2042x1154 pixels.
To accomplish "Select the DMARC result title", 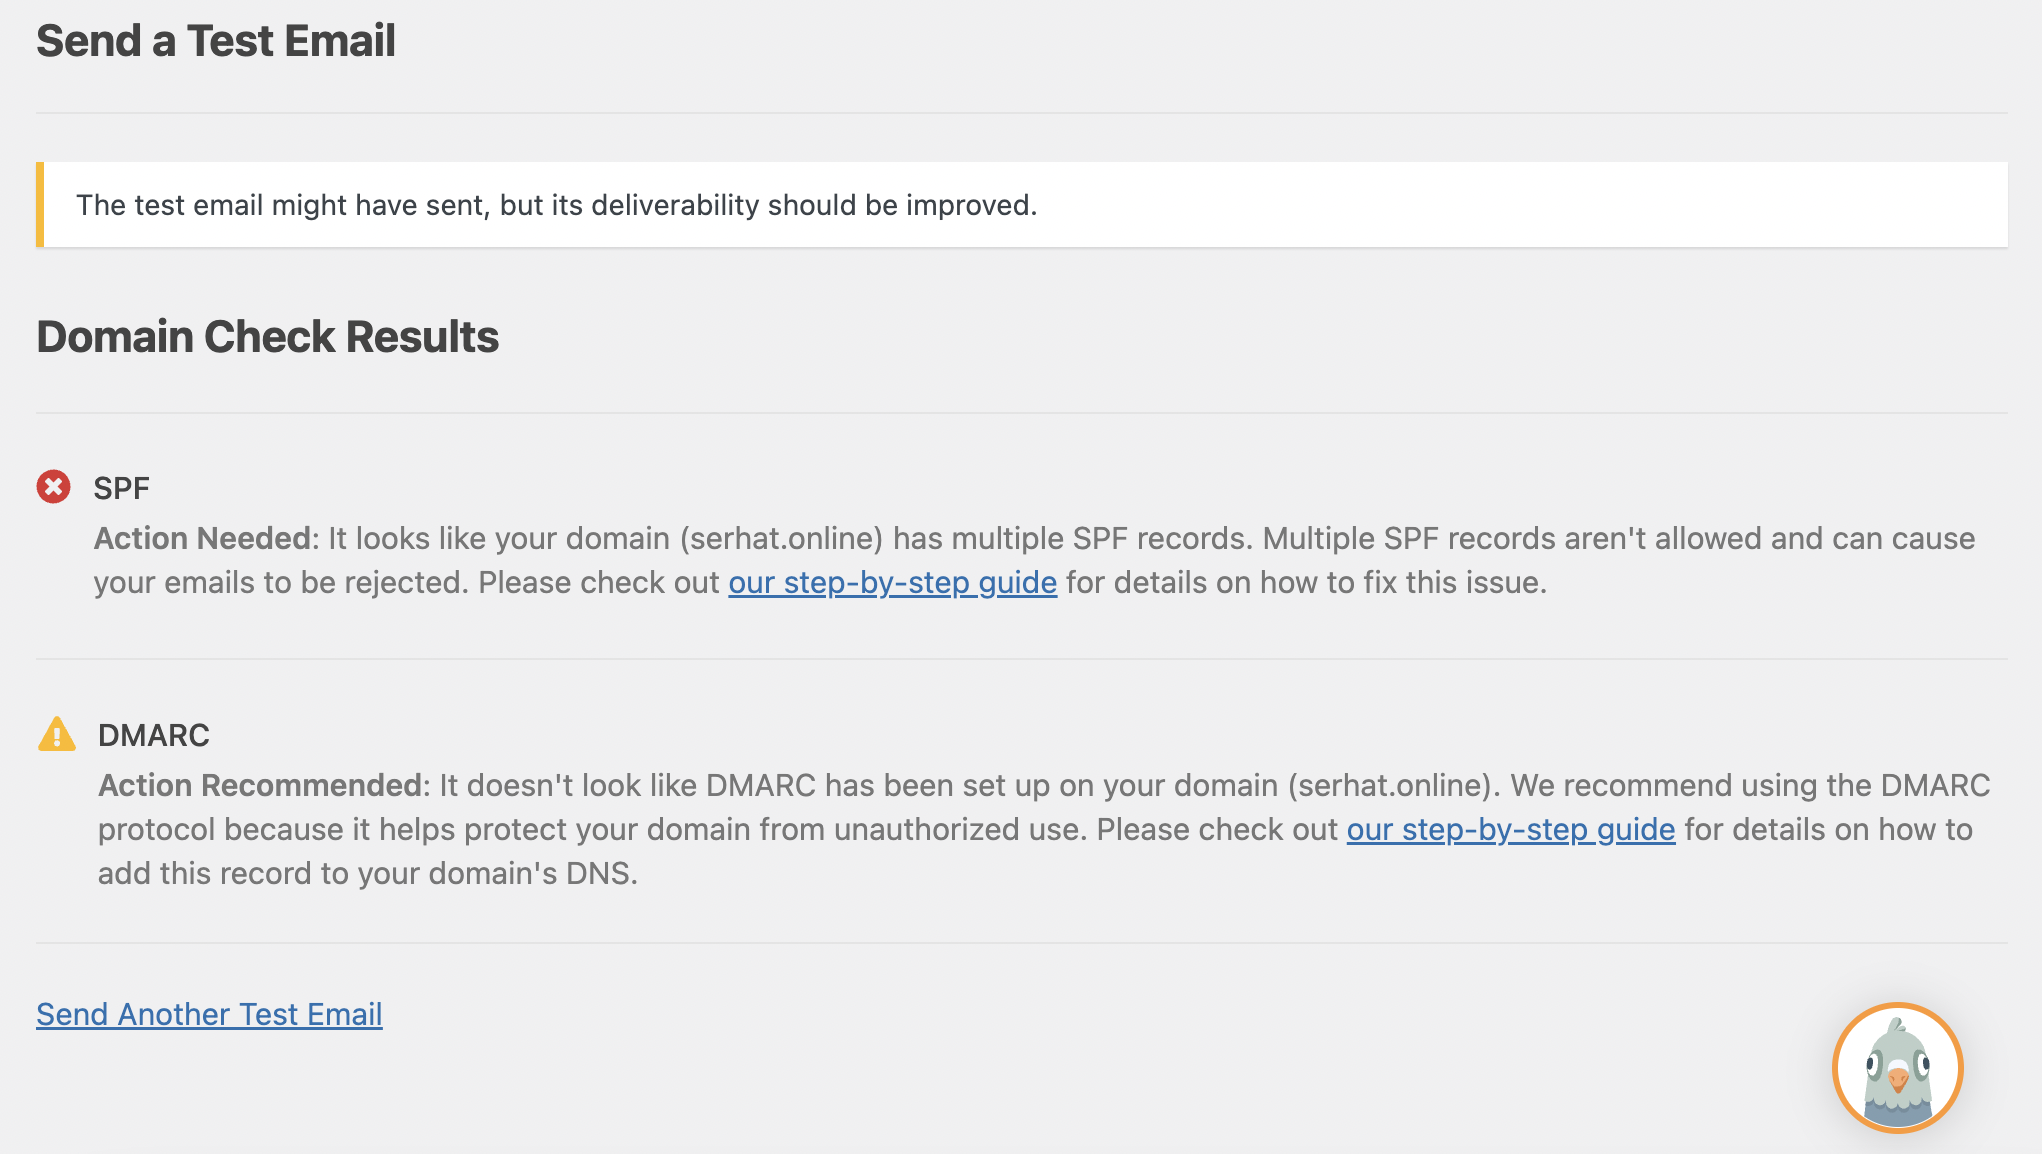I will point(154,735).
